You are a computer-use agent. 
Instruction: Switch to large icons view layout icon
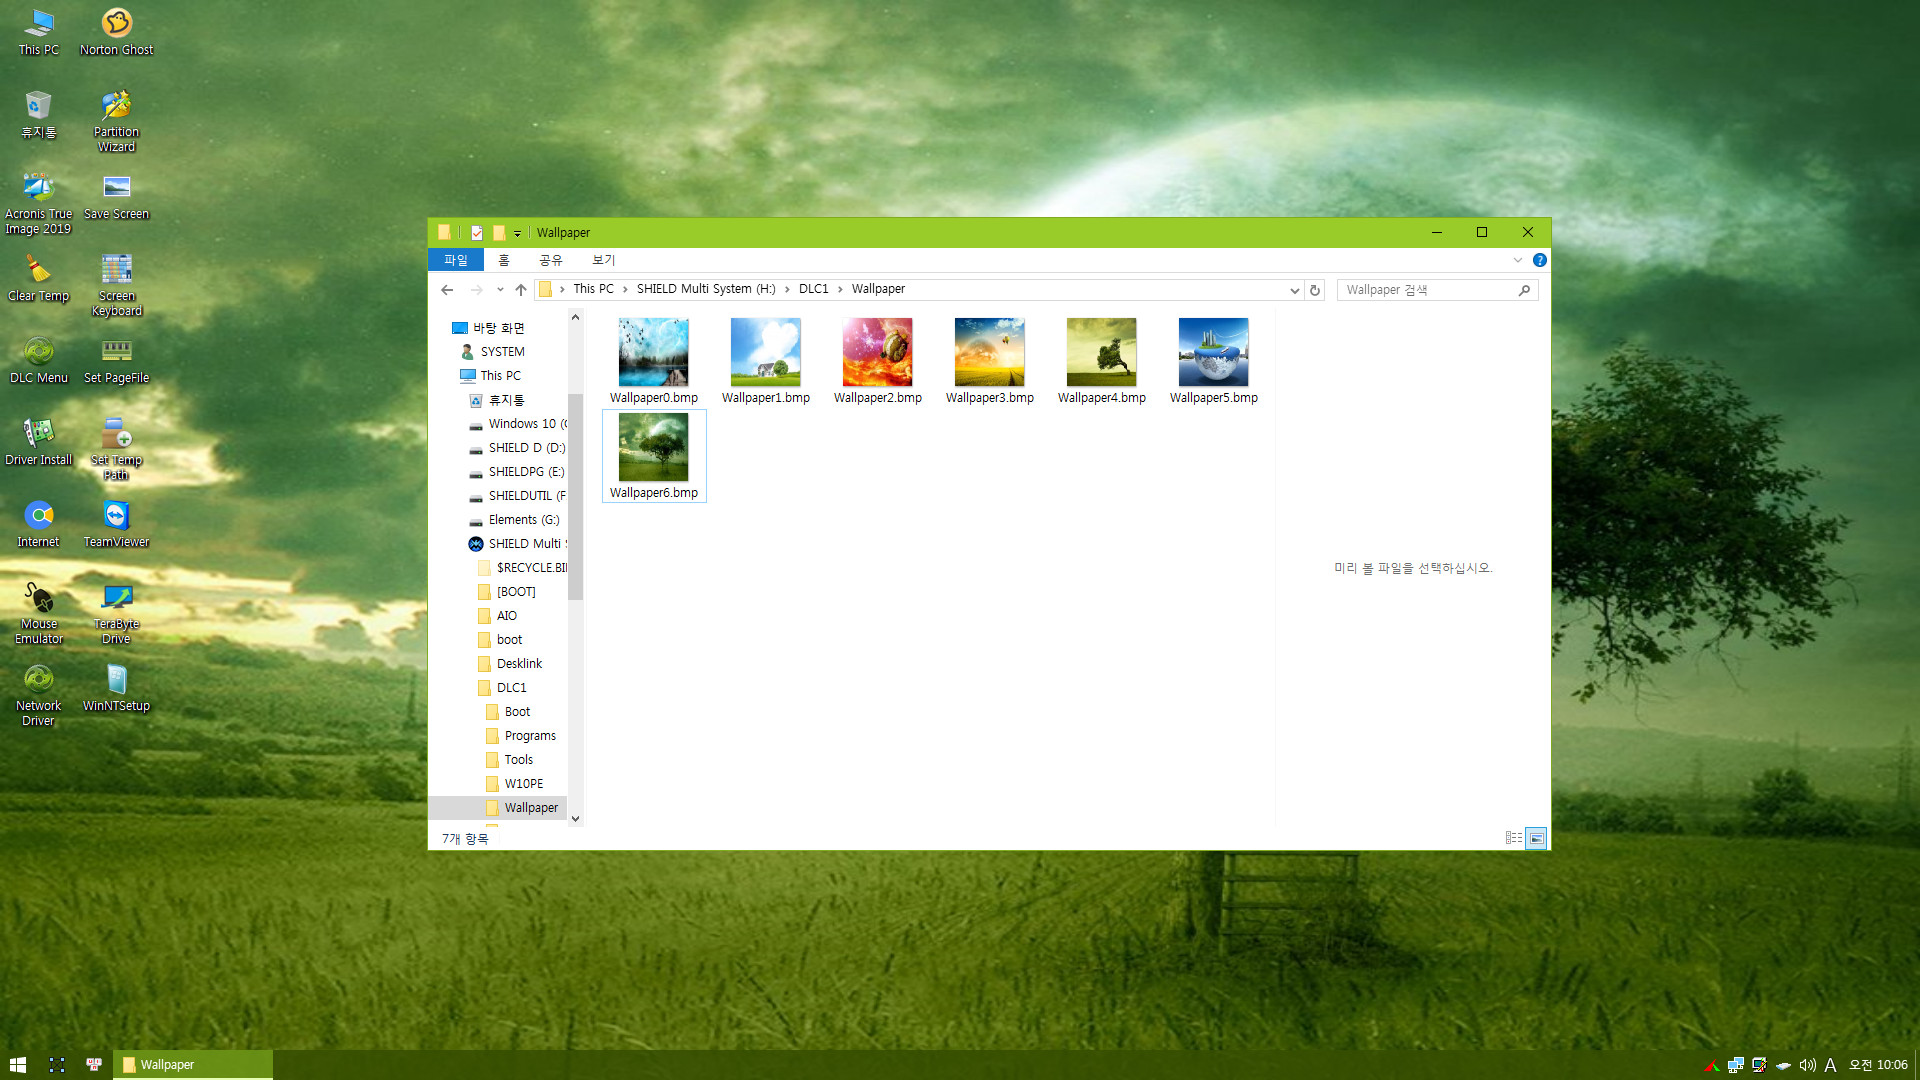[x=1537, y=838]
